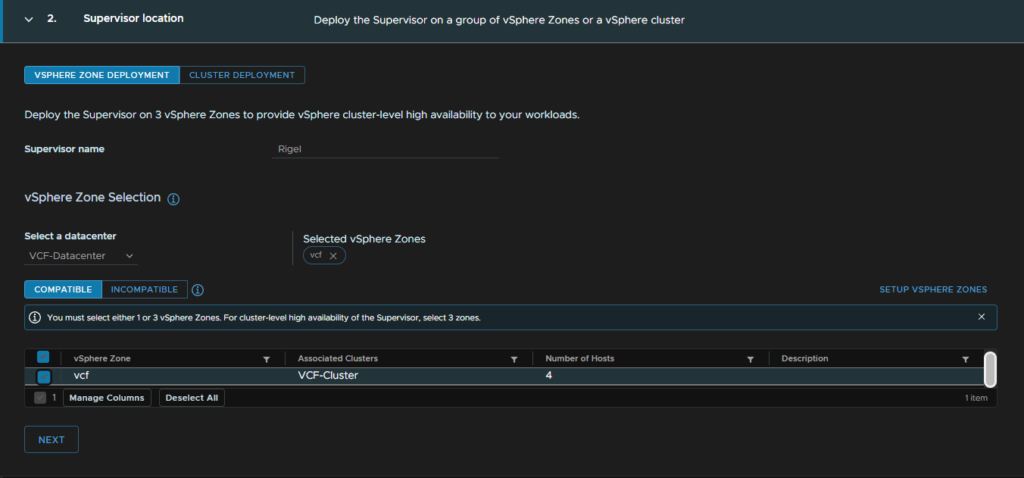Remove vcf from selected zones
Image resolution: width=1024 pixels, height=478 pixels.
point(333,256)
